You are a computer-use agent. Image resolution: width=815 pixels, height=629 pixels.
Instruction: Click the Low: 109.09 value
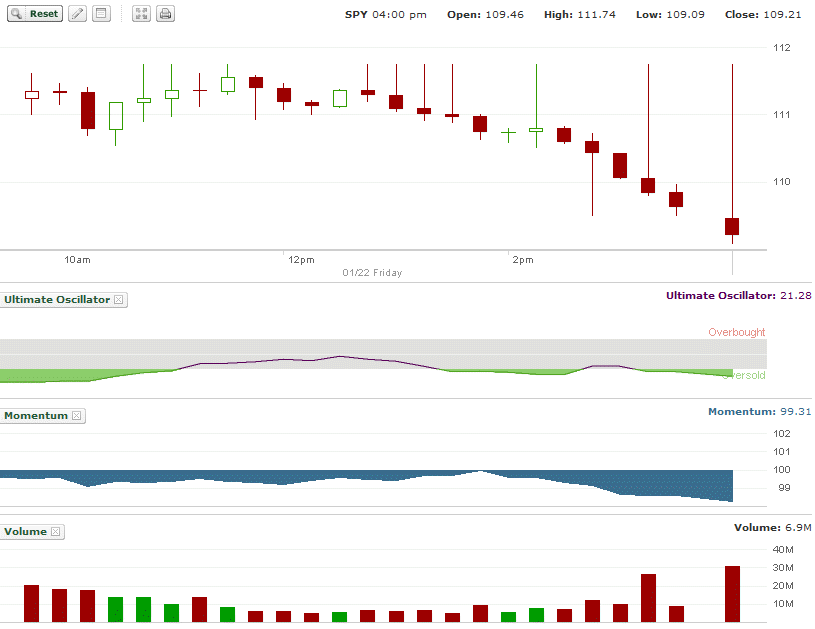pyautogui.click(x=671, y=15)
